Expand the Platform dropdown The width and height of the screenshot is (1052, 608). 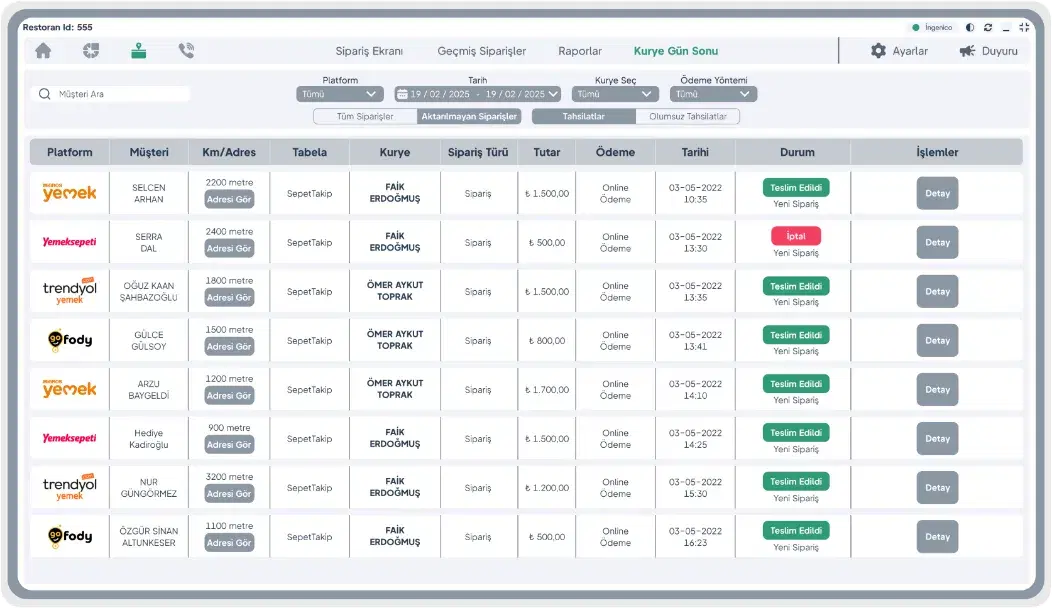339,94
